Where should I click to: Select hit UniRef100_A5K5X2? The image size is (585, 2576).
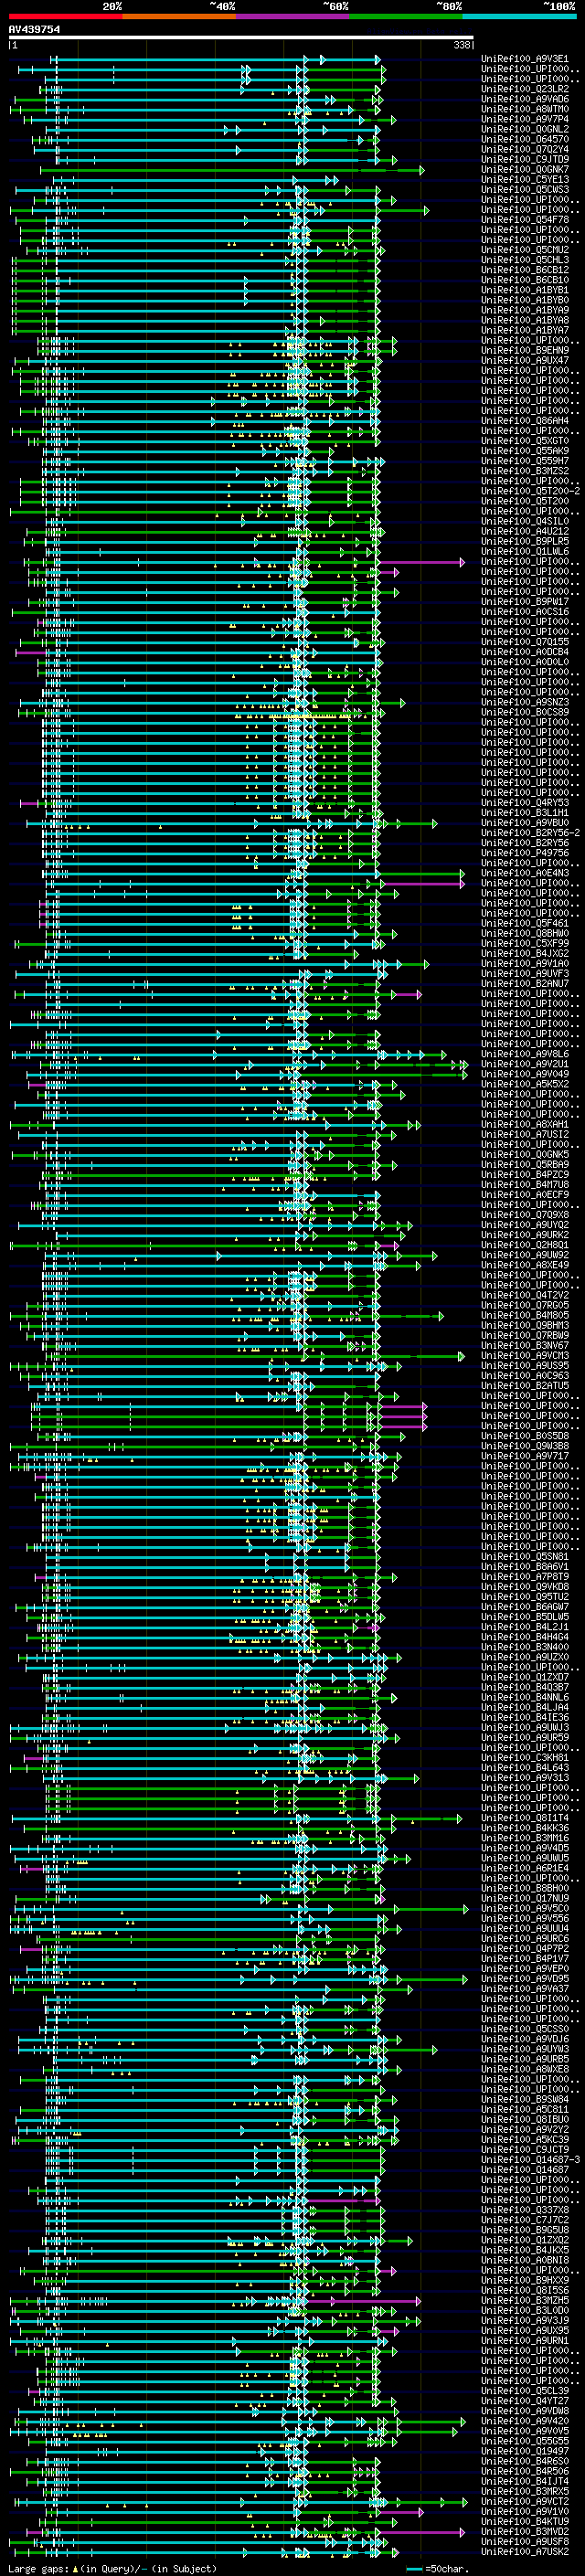525,1084
